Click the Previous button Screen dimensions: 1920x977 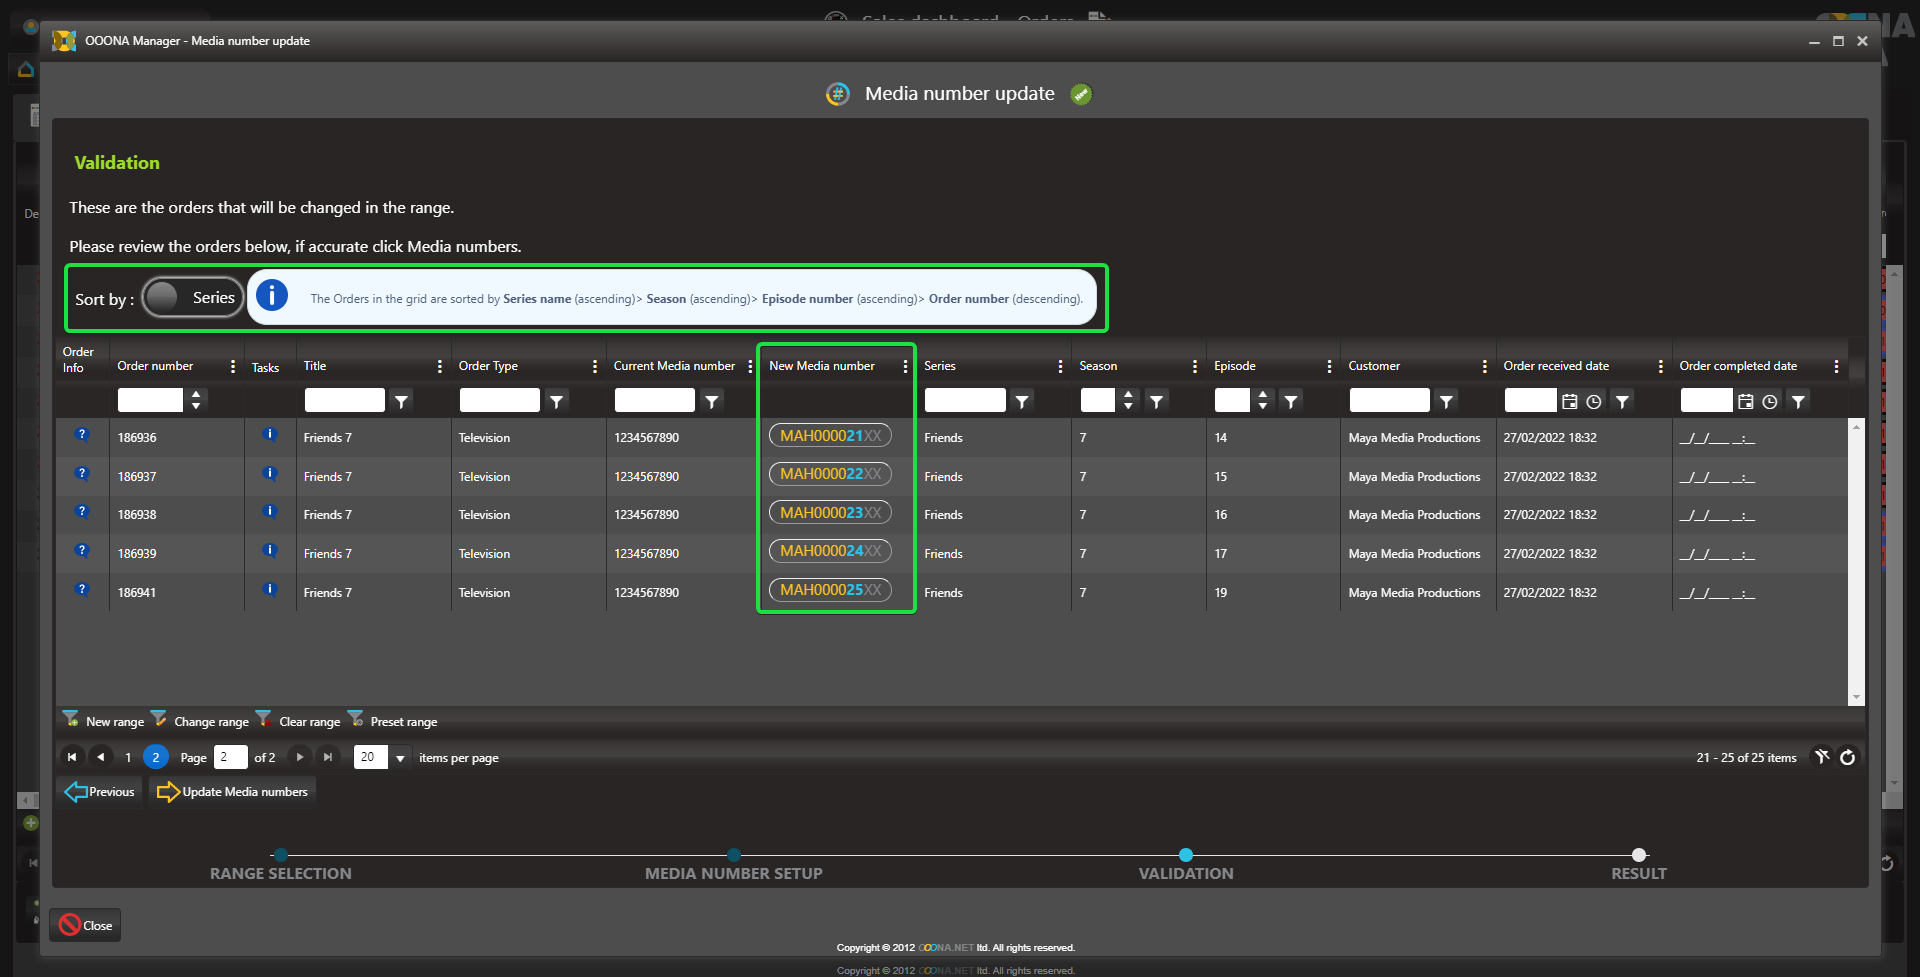[100, 792]
